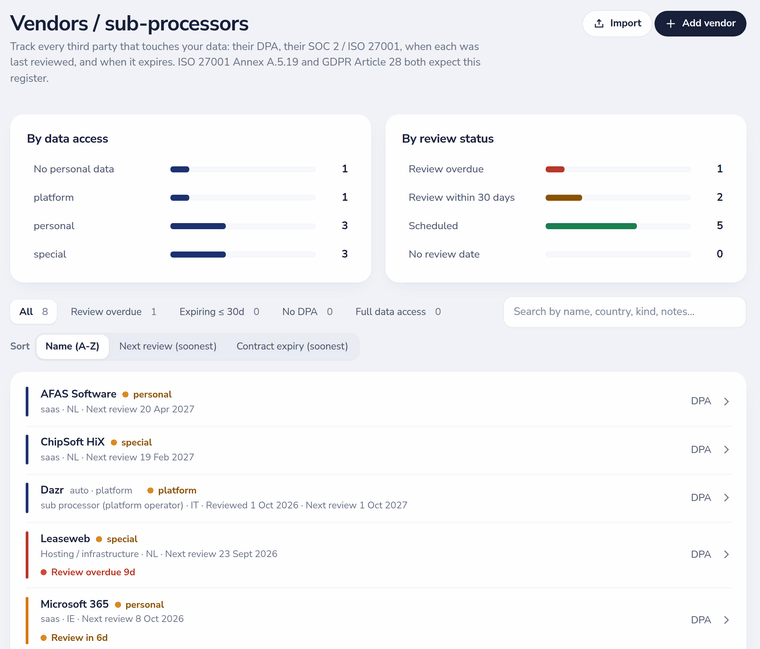Click the orange dot by Review in 6d
This screenshot has height=649, width=760.
click(x=44, y=638)
